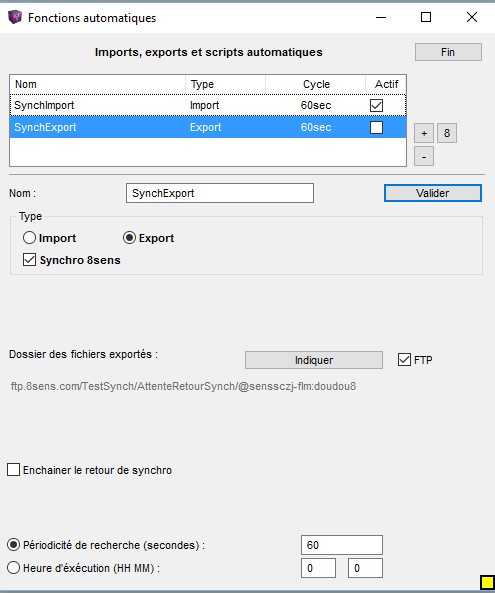Select Heure d'exécution radio button
495x593 pixels.
click(14, 568)
